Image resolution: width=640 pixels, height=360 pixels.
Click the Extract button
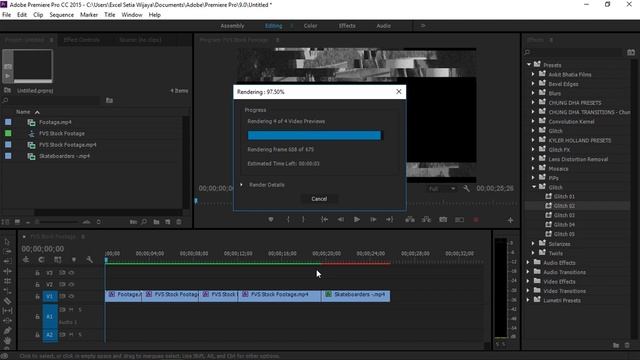click(426, 220)
